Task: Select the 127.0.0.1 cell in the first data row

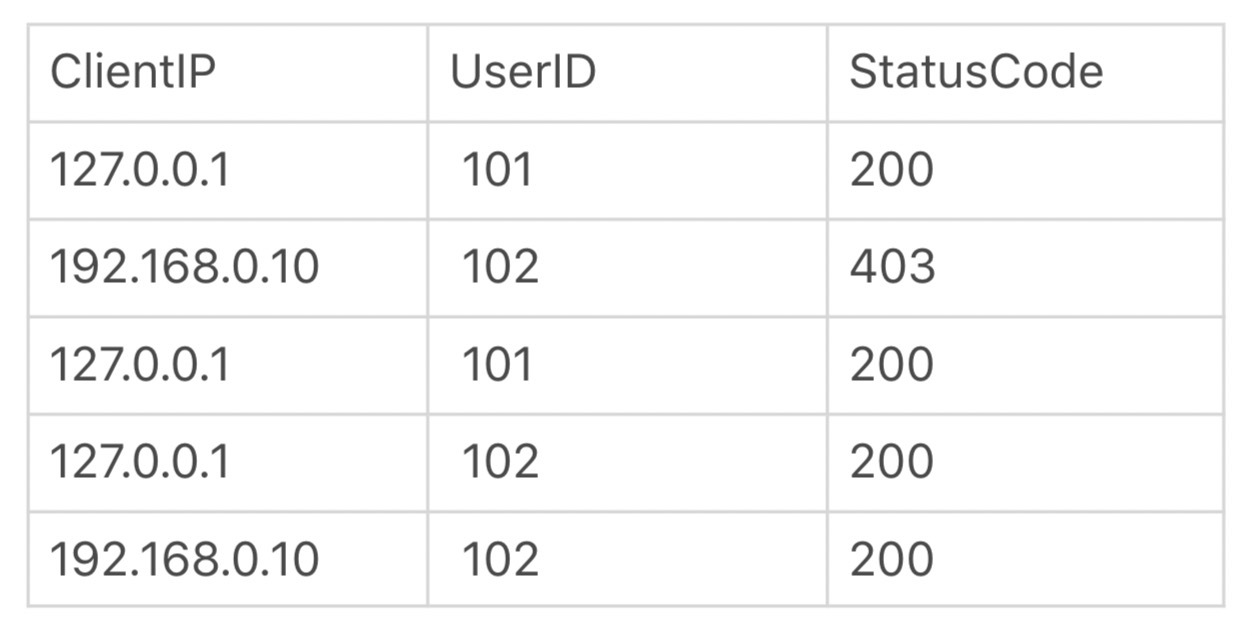Action: (139, 171)
